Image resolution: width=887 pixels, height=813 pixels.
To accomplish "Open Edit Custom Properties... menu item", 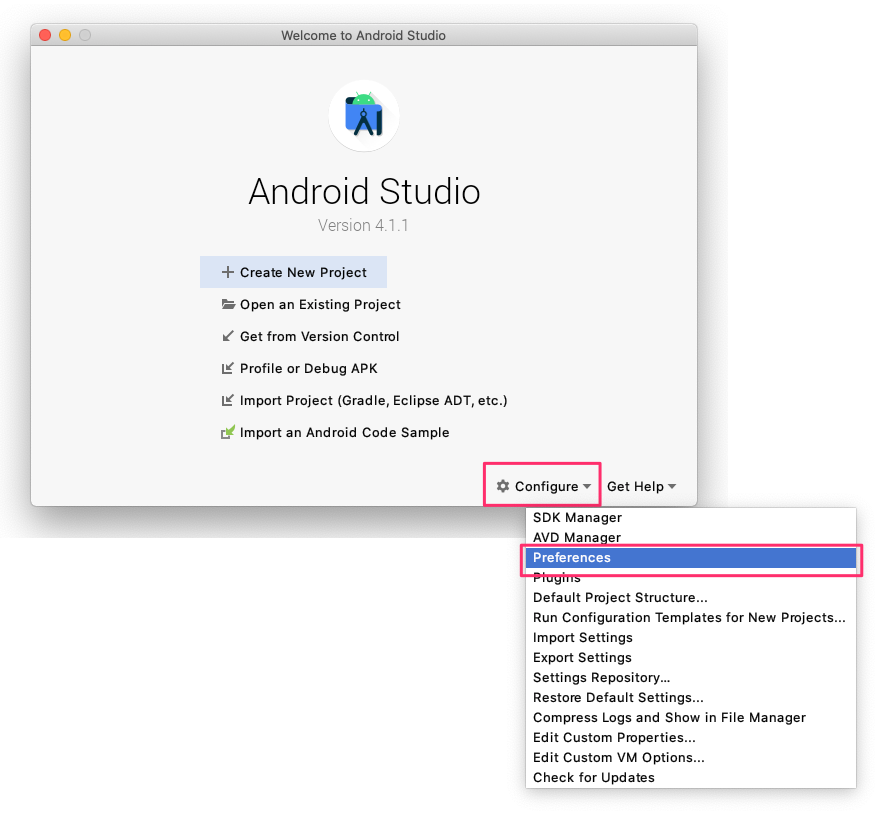I will pos(691,737).
